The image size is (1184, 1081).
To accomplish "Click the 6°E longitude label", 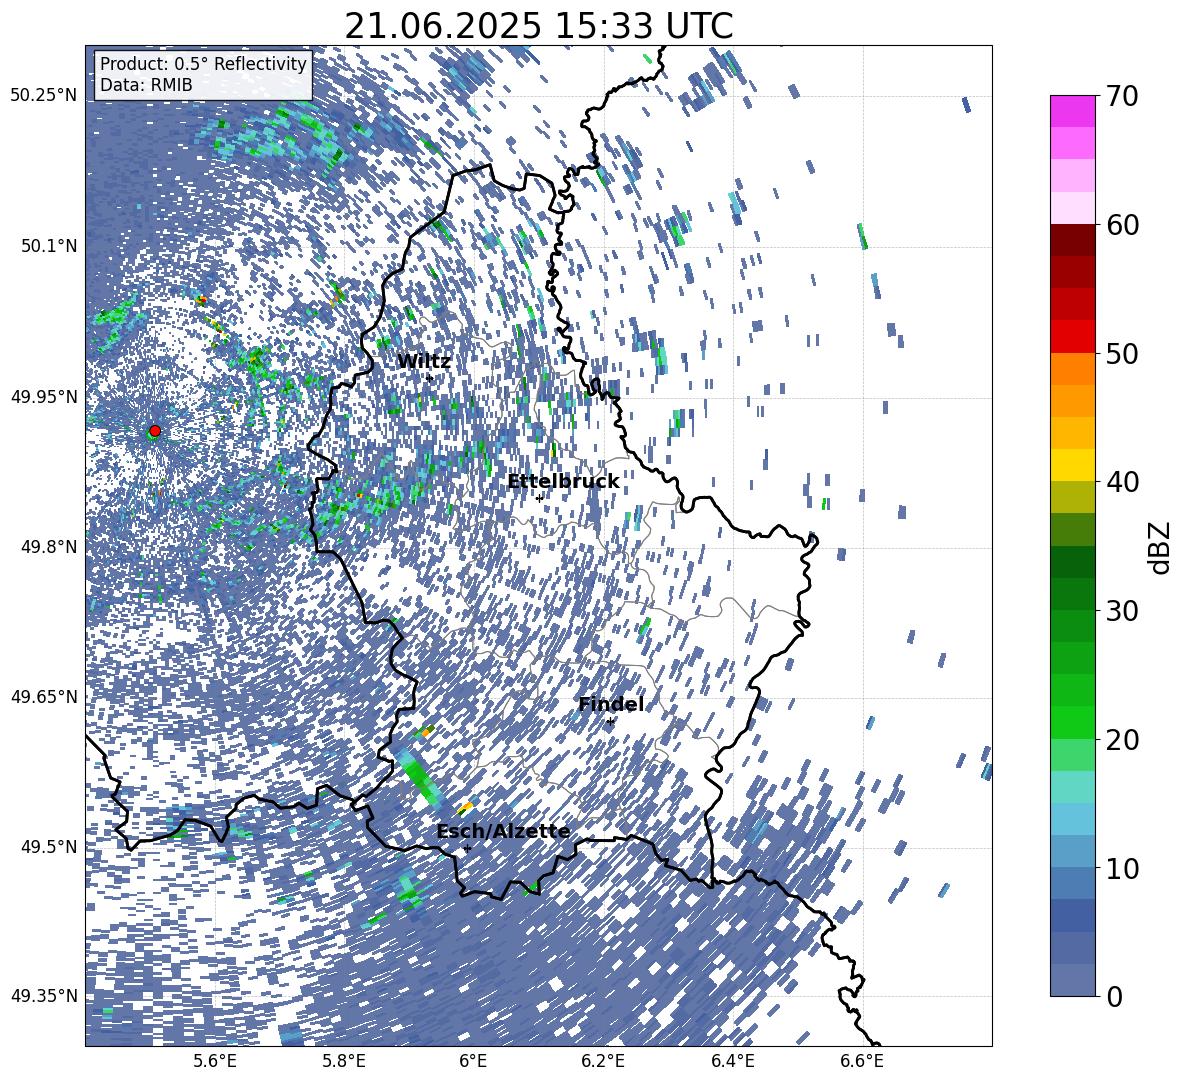I will point(473,1062).
